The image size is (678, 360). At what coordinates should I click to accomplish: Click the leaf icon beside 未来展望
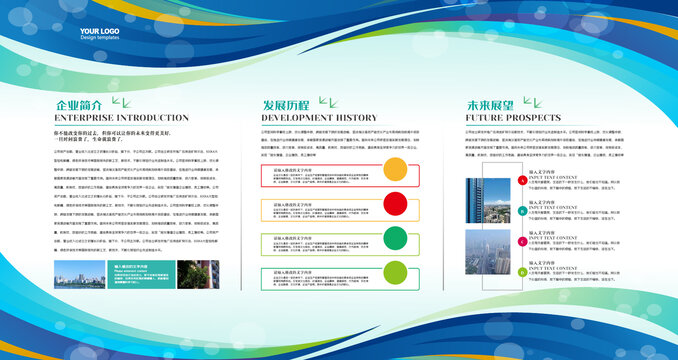533,102
